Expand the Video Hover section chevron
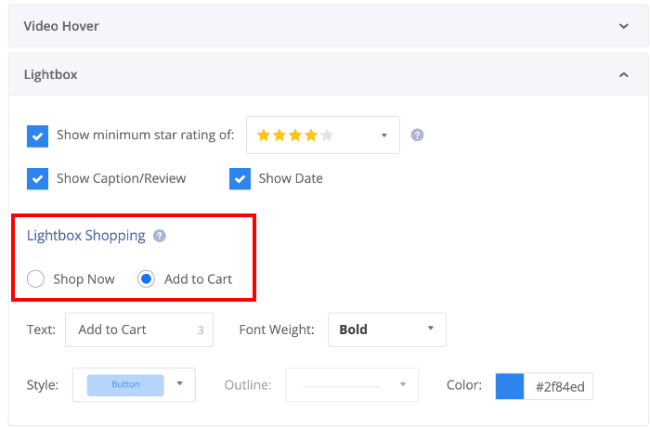The height and width of the screenshot is (427, 650). 624,26
